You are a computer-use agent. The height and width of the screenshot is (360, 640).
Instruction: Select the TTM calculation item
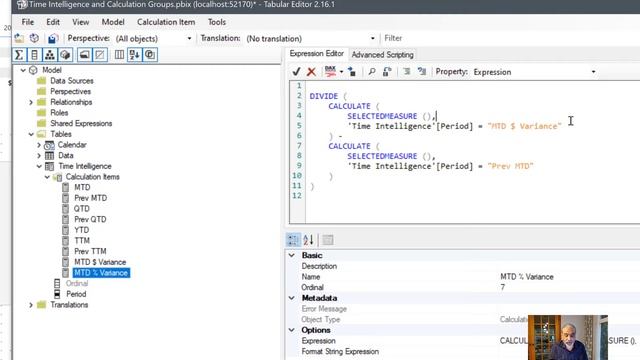[82, 240]
